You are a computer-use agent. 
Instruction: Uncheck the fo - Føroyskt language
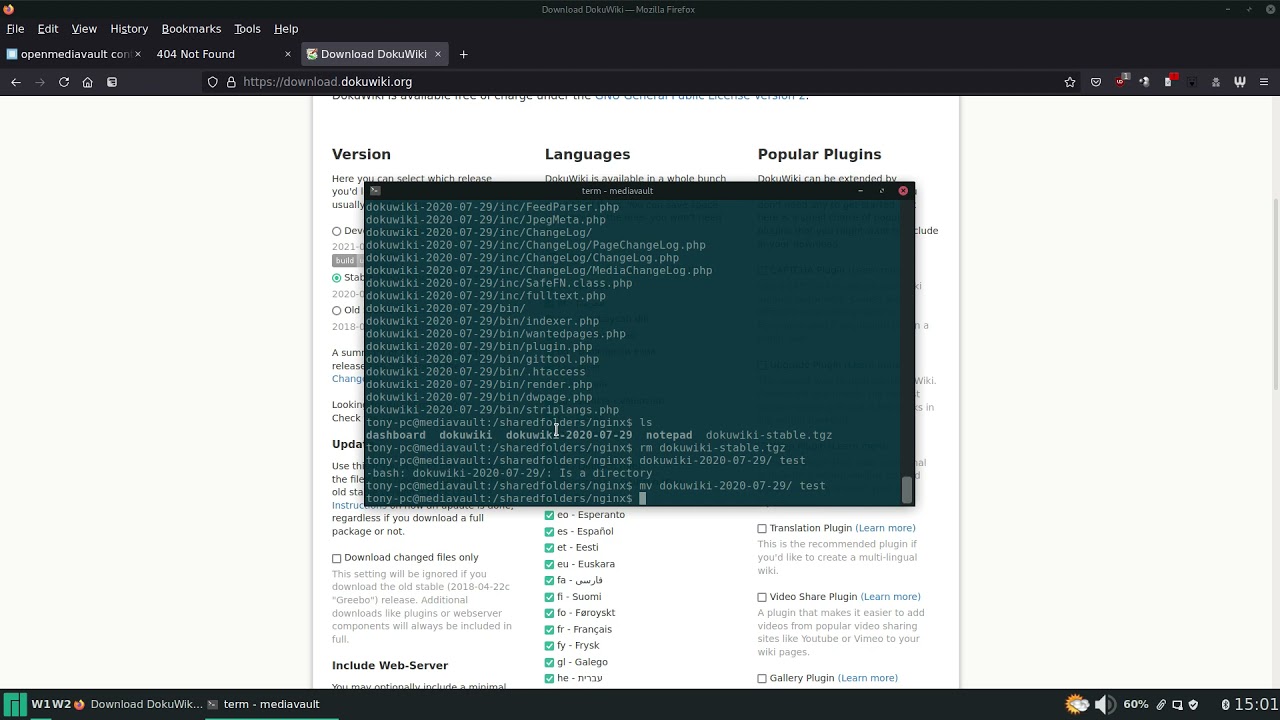(x=549, y=613)
